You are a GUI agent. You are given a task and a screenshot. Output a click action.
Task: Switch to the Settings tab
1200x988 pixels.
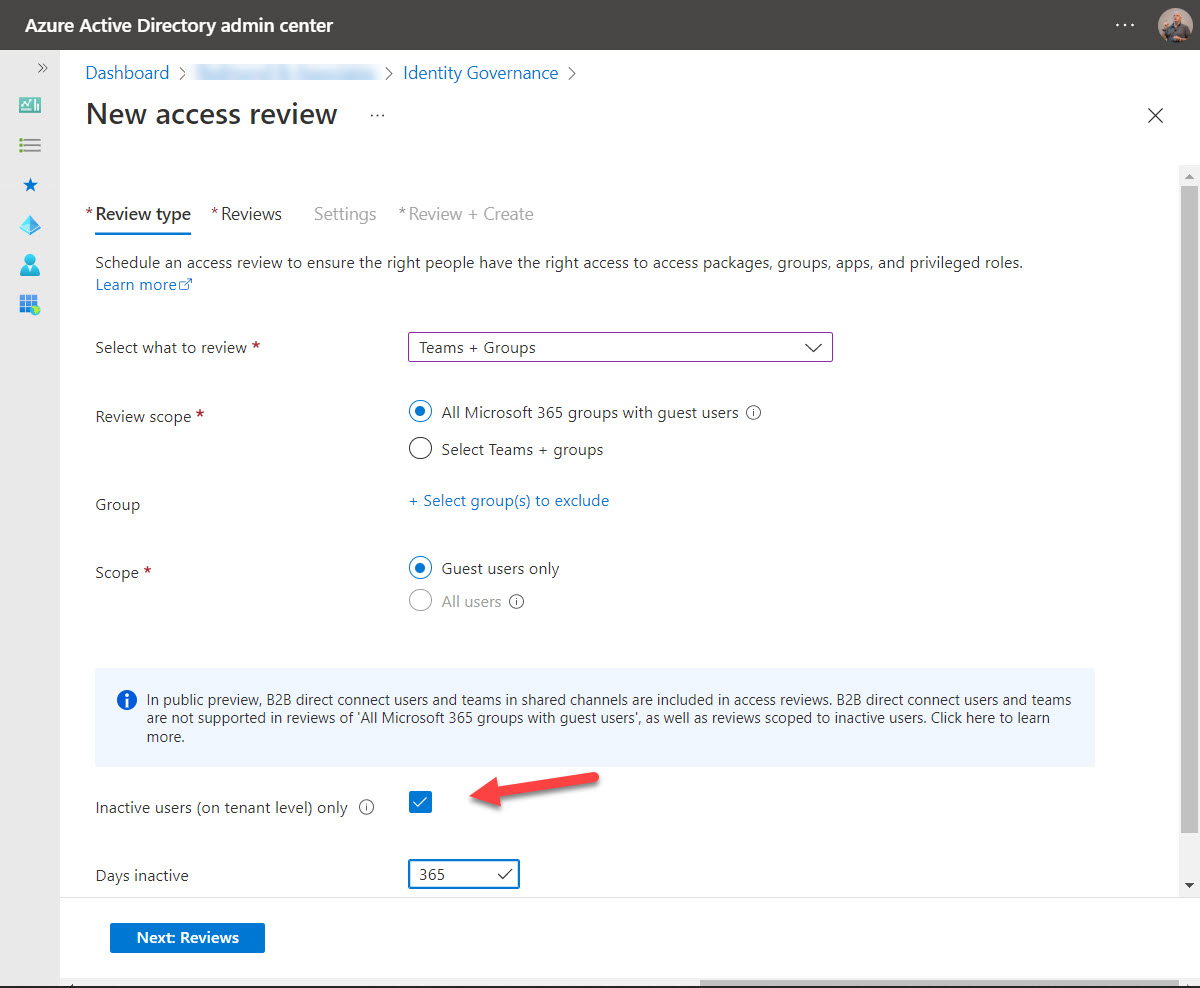point(345,214)
